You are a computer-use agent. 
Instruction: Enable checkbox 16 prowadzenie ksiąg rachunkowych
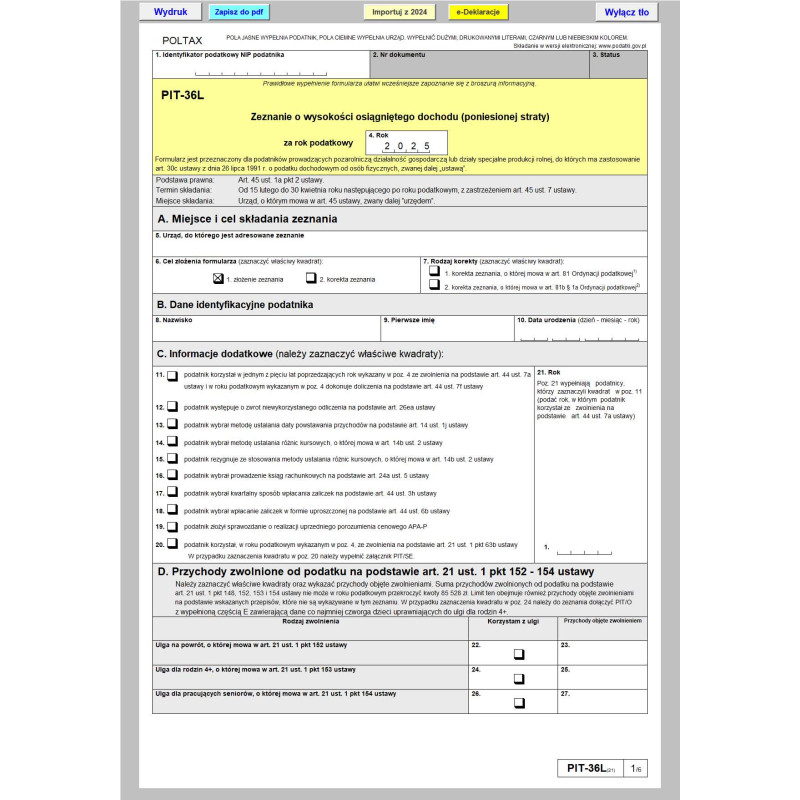click(172, 475)
